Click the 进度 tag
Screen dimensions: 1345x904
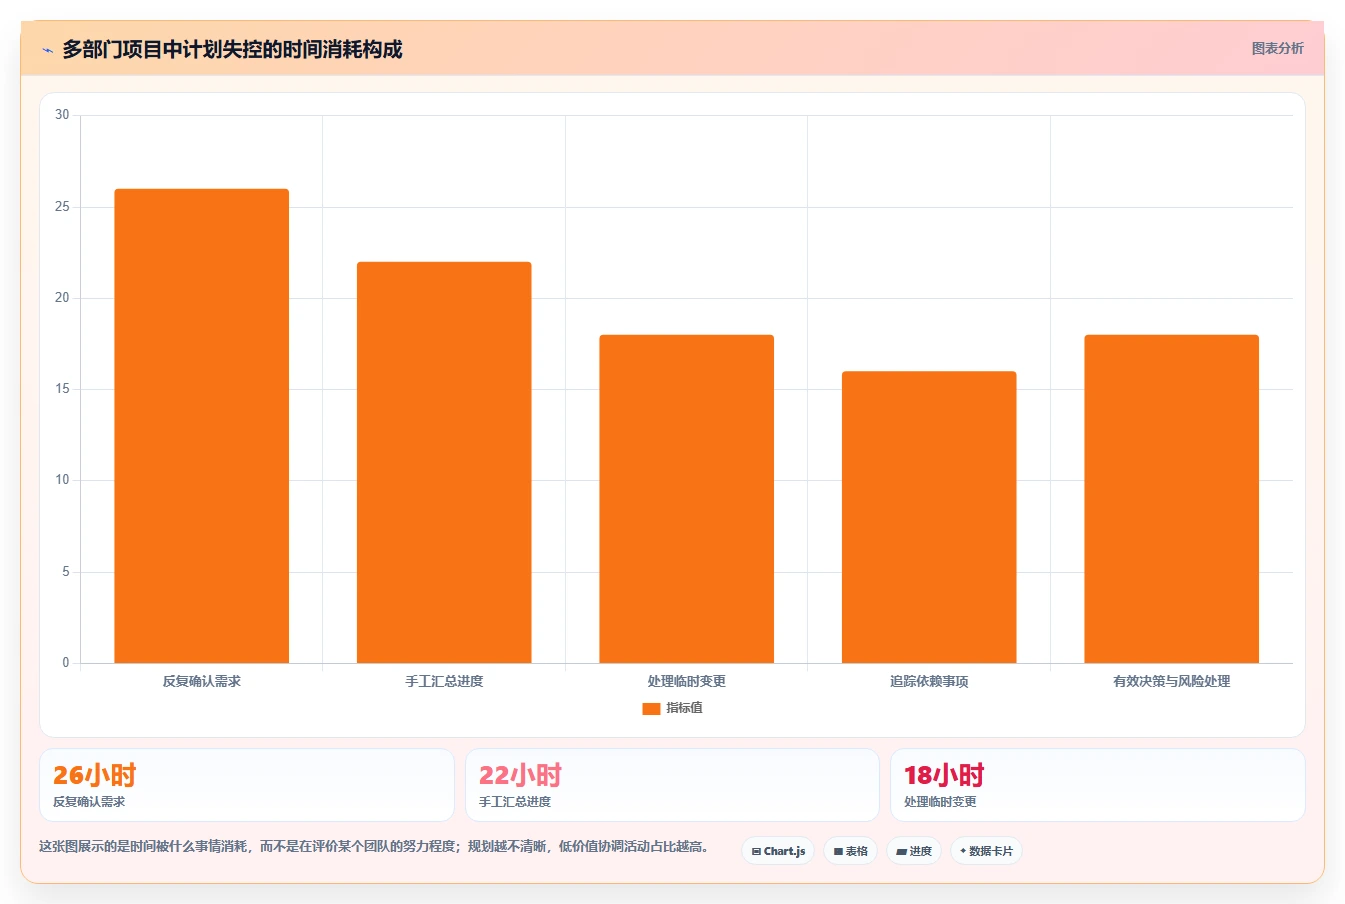914,851
